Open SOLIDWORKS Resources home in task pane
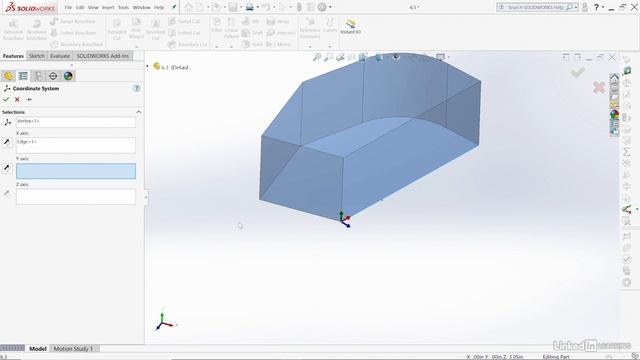The image size is (640, 360). 614,77
